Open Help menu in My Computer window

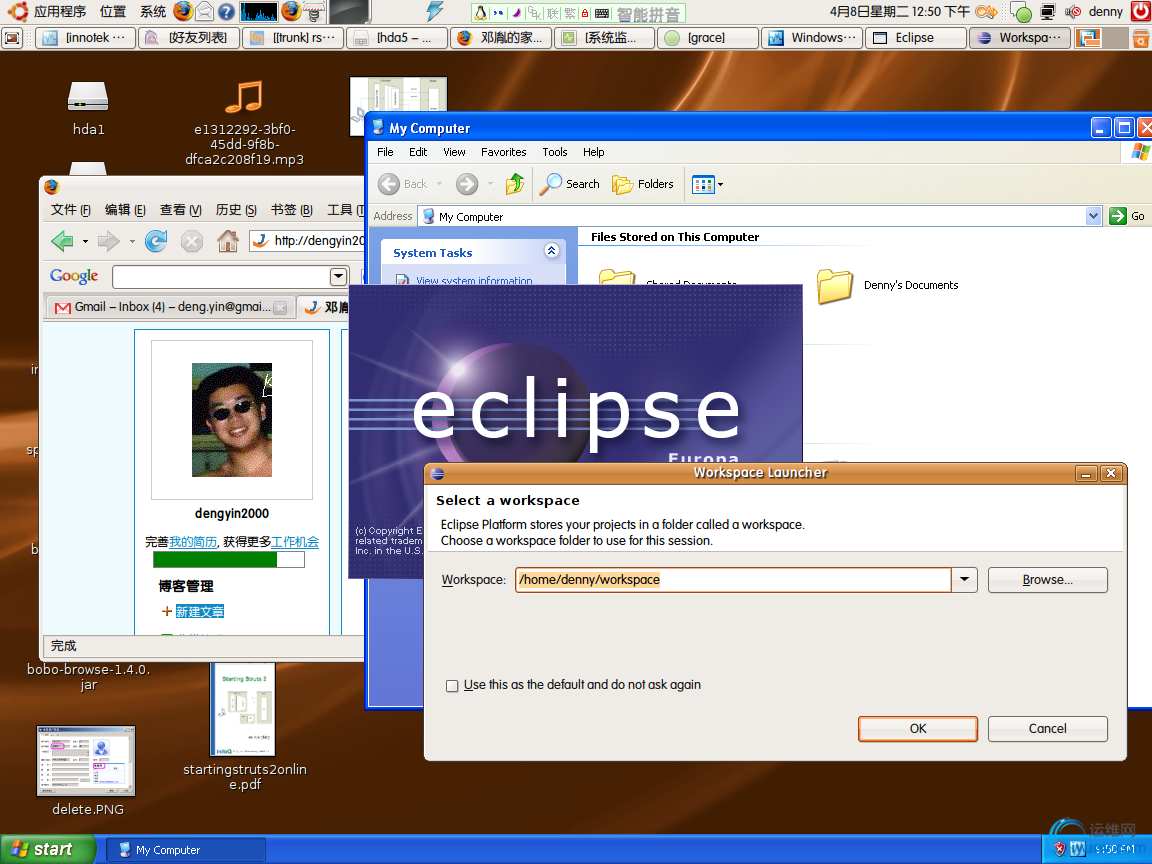tap(594, 152)
